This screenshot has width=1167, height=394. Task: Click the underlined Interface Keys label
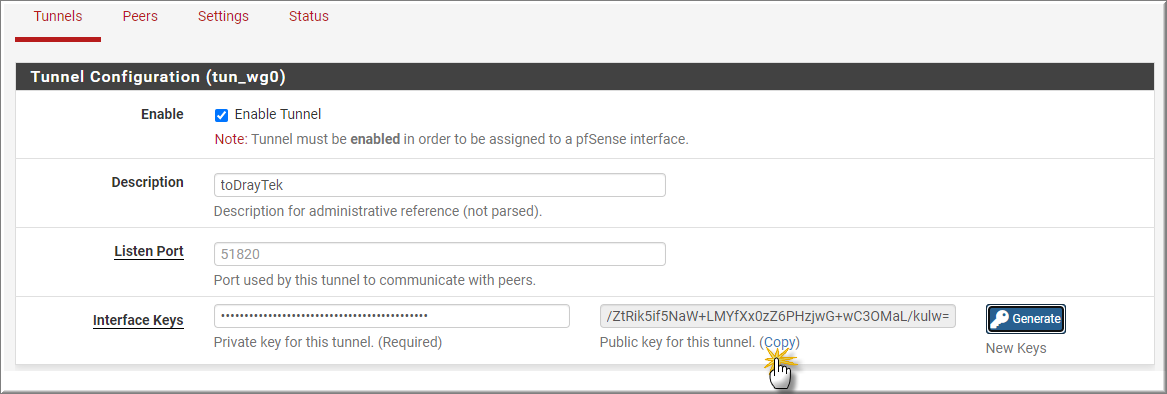pos(138,321)
